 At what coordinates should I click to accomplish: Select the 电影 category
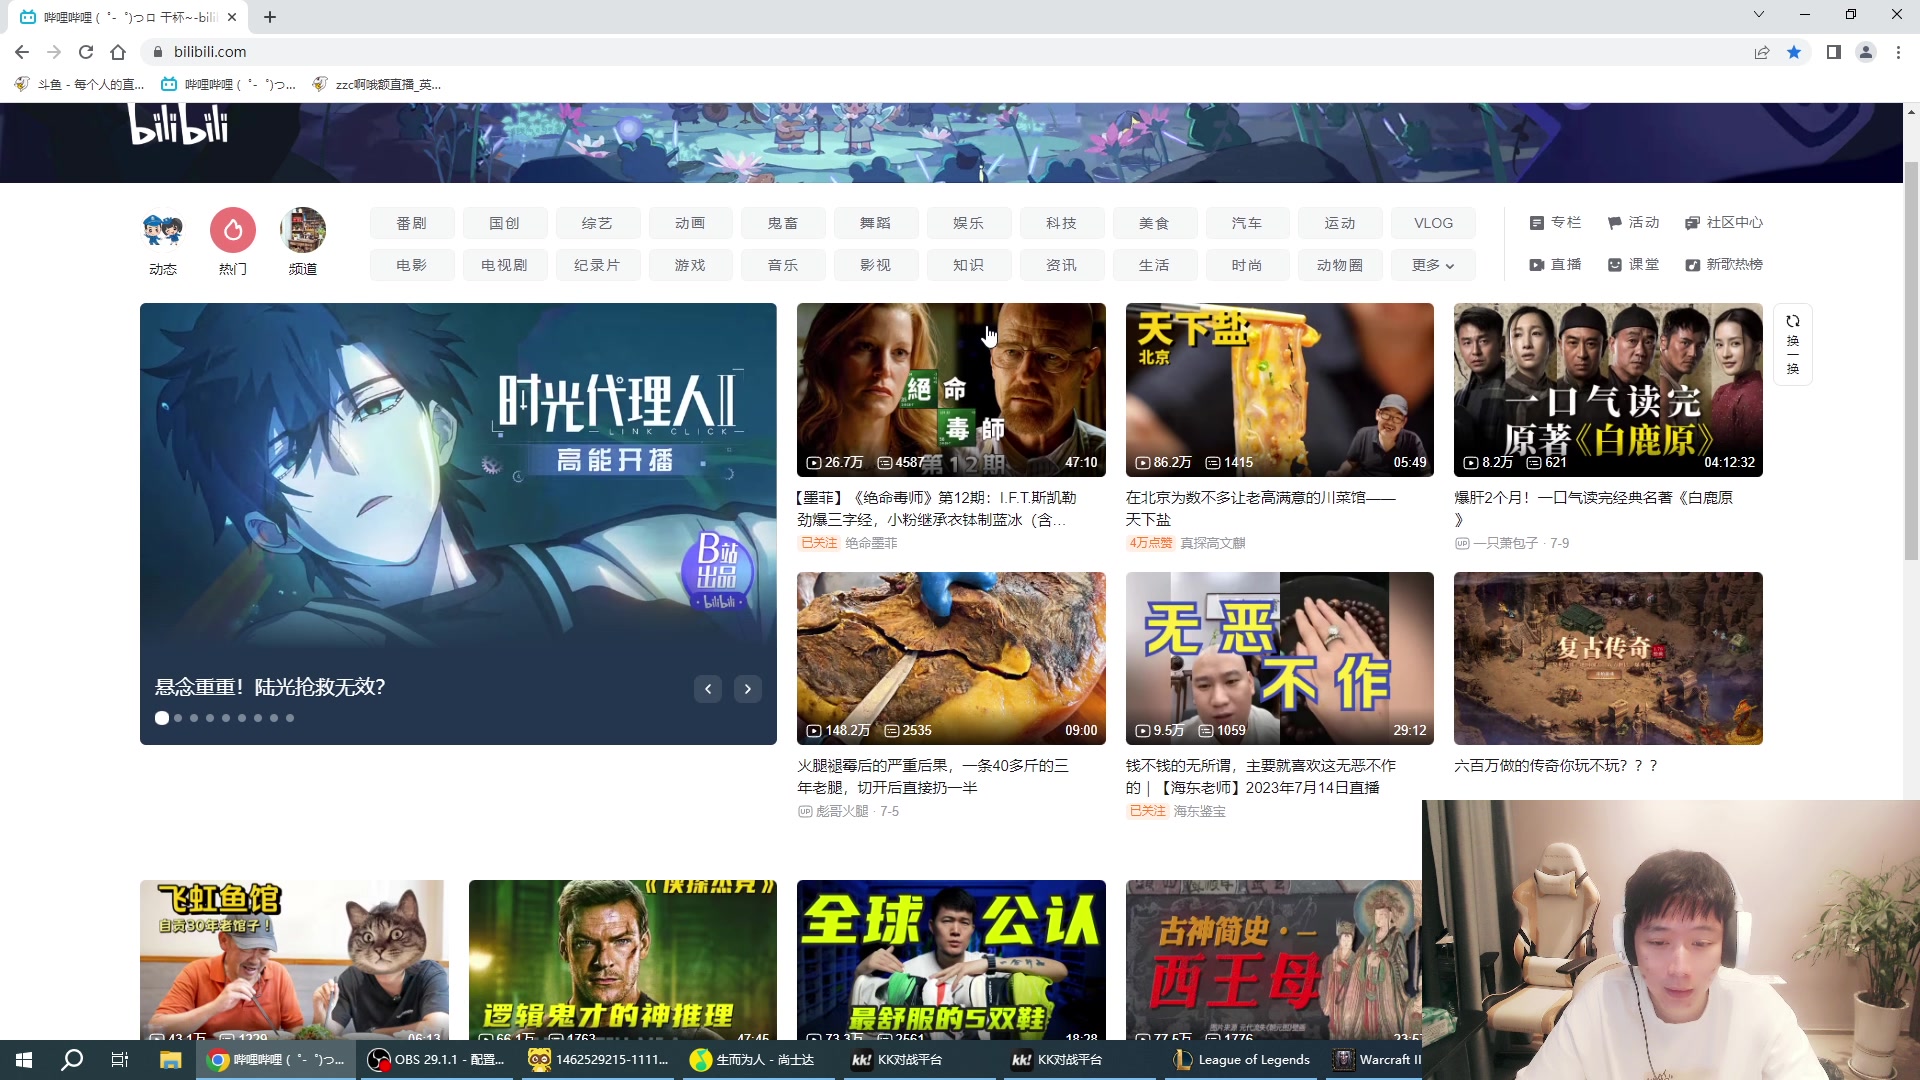tap(412, 265)
